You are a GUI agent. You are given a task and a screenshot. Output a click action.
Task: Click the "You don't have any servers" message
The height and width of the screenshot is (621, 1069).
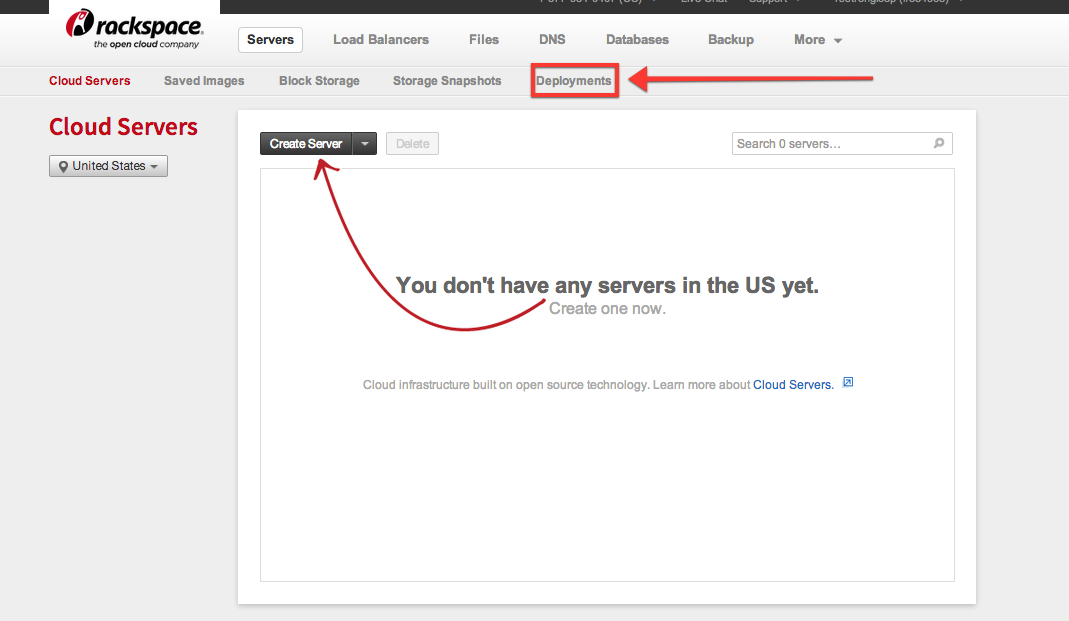[607, 285]
